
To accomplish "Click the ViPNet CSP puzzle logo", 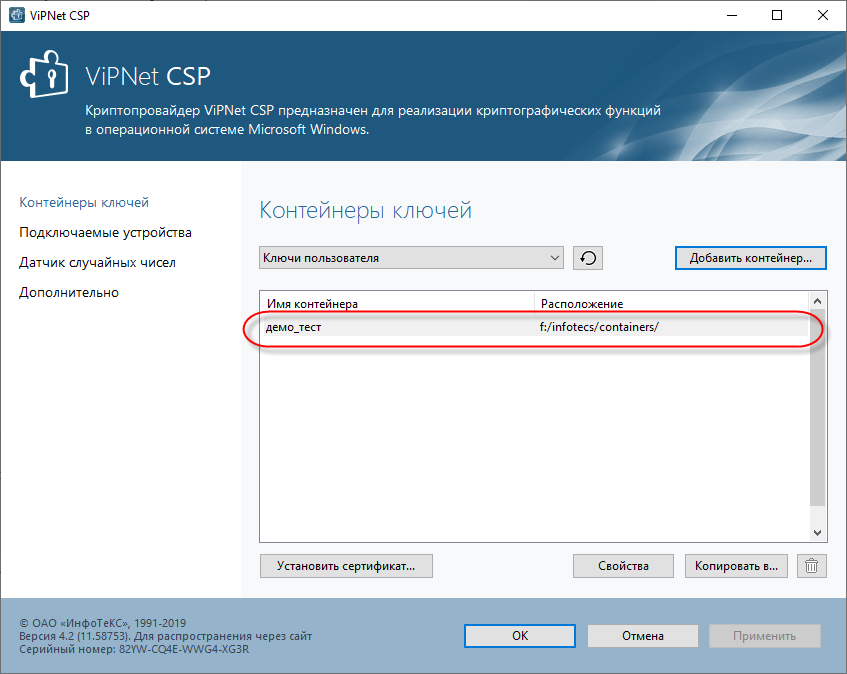I will (x=44, y=75).
